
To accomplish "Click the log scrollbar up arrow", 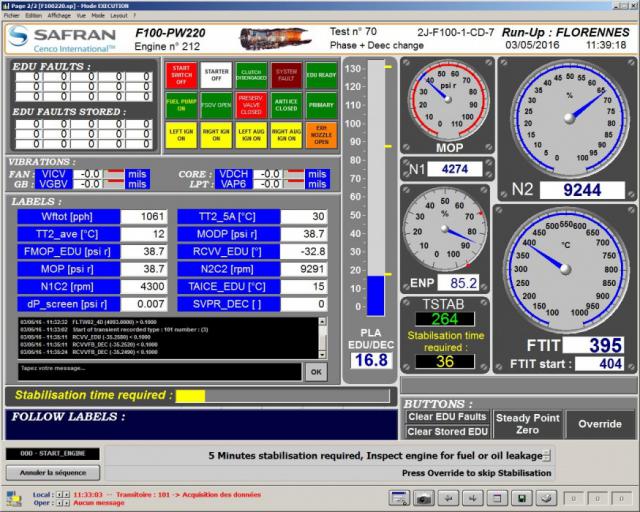I will (x=322, y=322).
